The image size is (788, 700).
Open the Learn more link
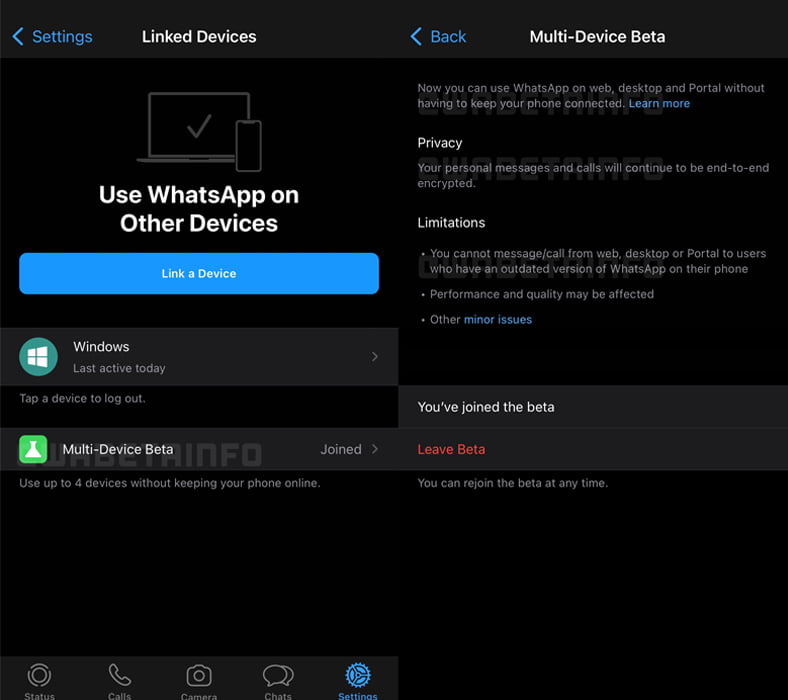tap(659, 103)
